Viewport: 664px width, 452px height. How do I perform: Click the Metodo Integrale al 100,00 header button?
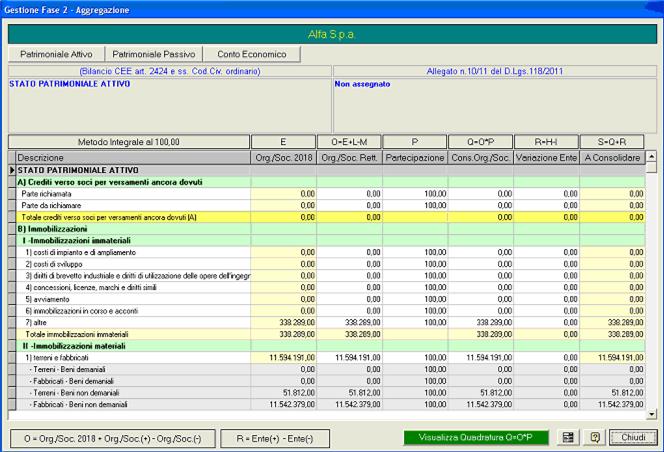[127, 141]
